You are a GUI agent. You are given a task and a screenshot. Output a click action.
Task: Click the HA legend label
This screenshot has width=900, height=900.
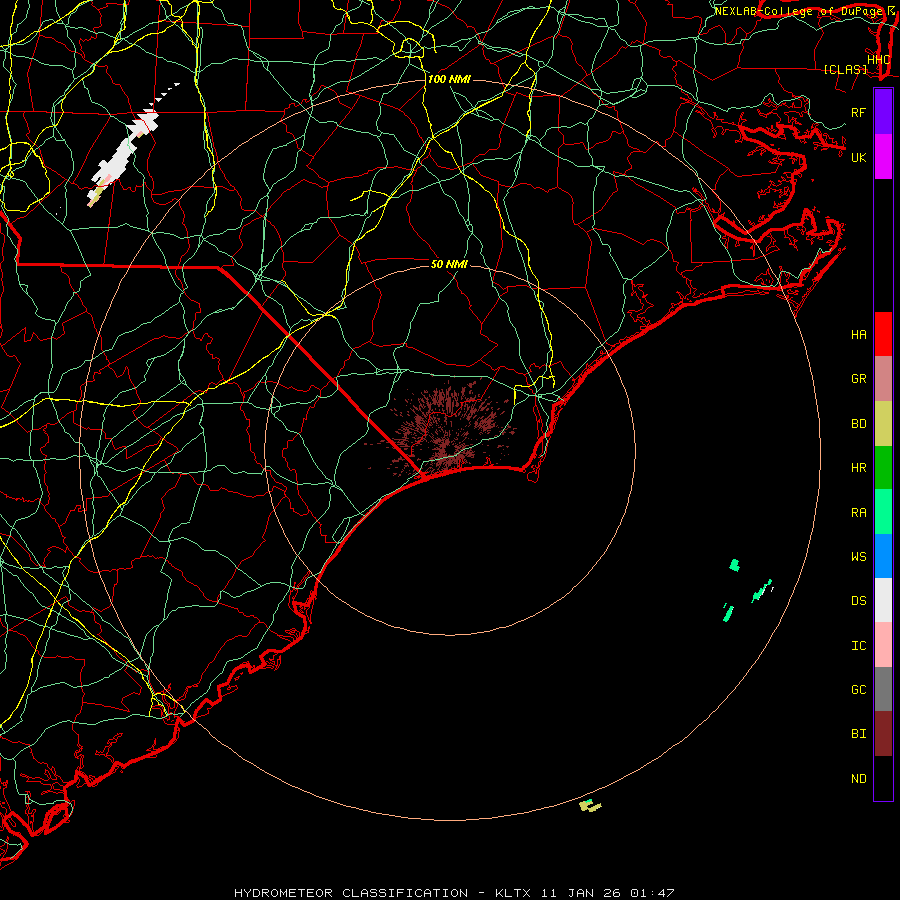pos(858,335)
